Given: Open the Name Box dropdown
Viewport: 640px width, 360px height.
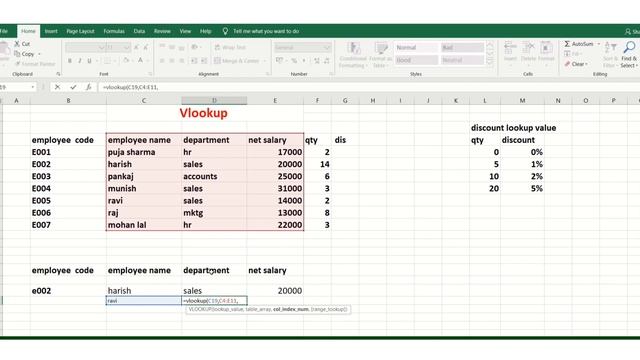Looking at the screenshot, I should click(33, 87).
